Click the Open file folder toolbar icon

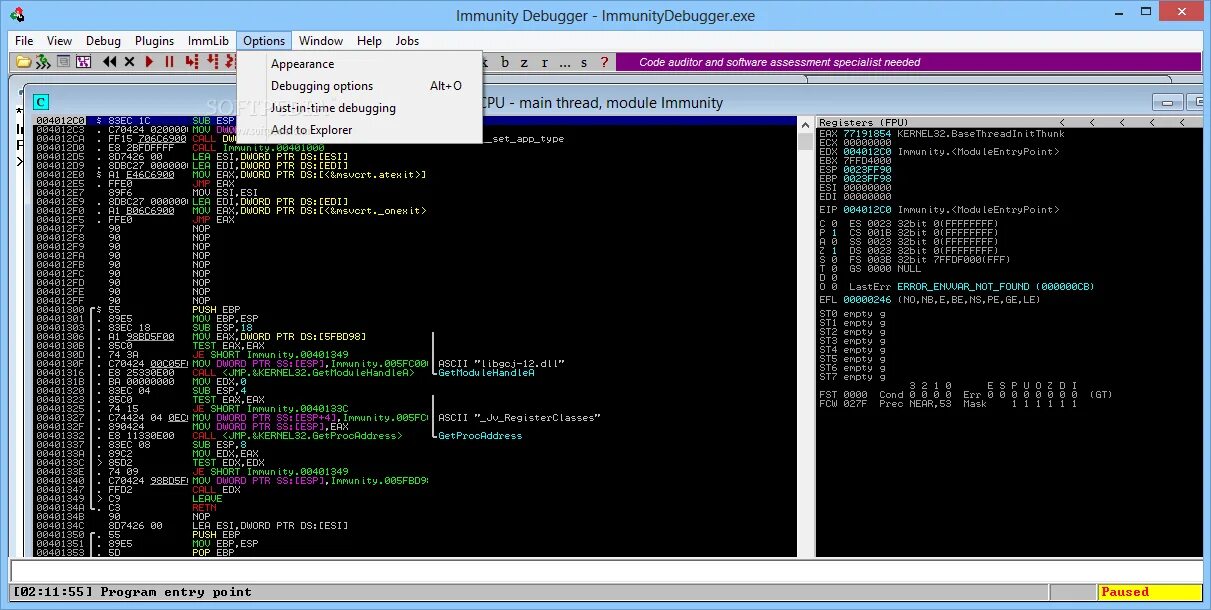pyautogui.click(x=24, y=62)
